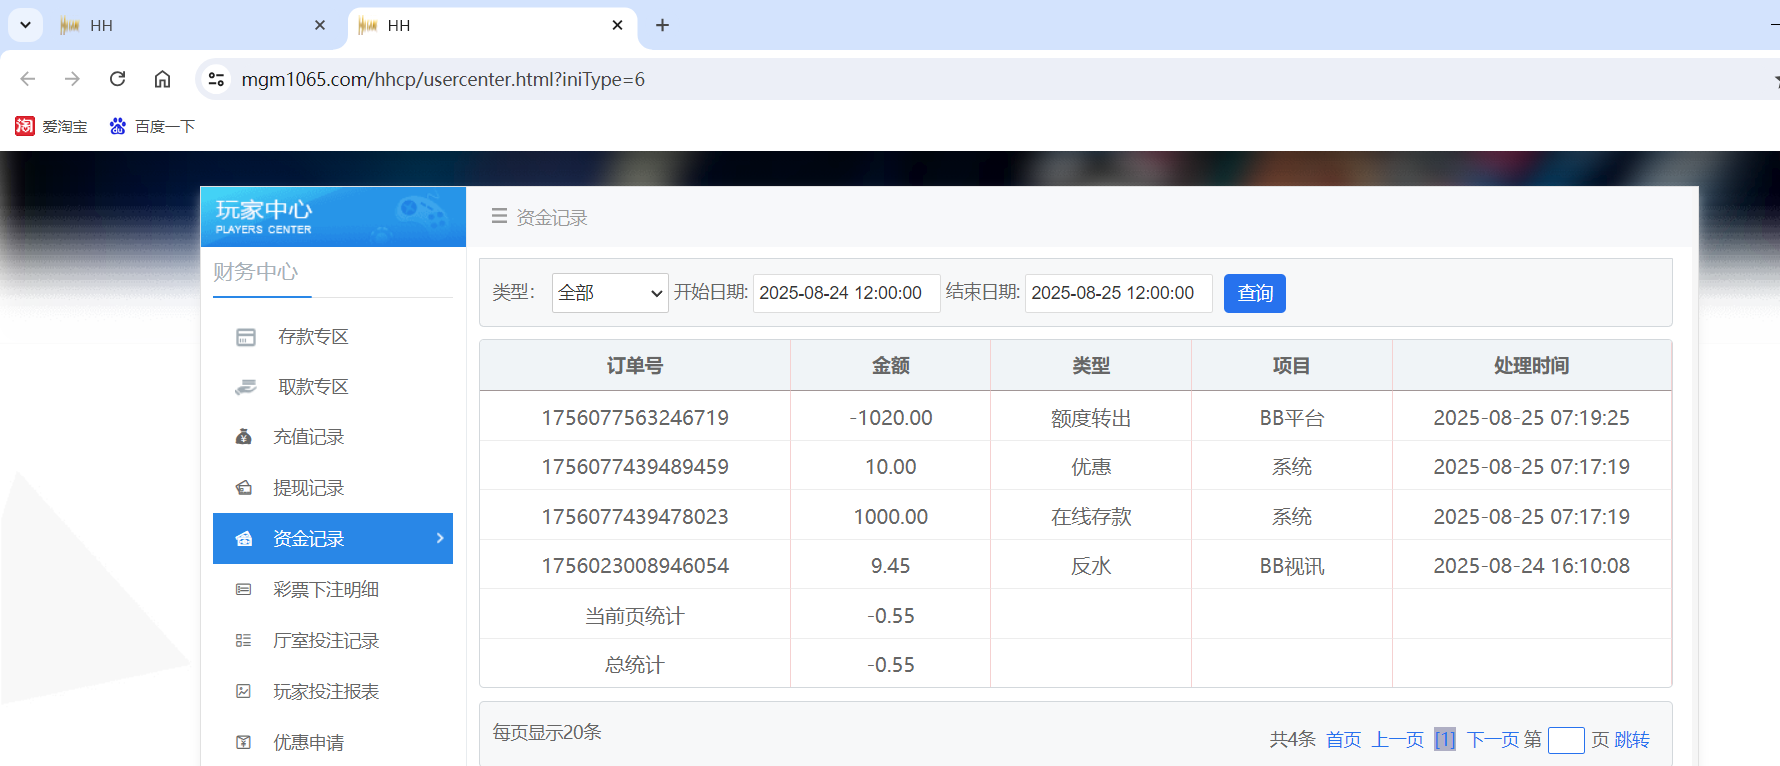Click the 提现记录 sidebar icon

(x=243, y=488)
